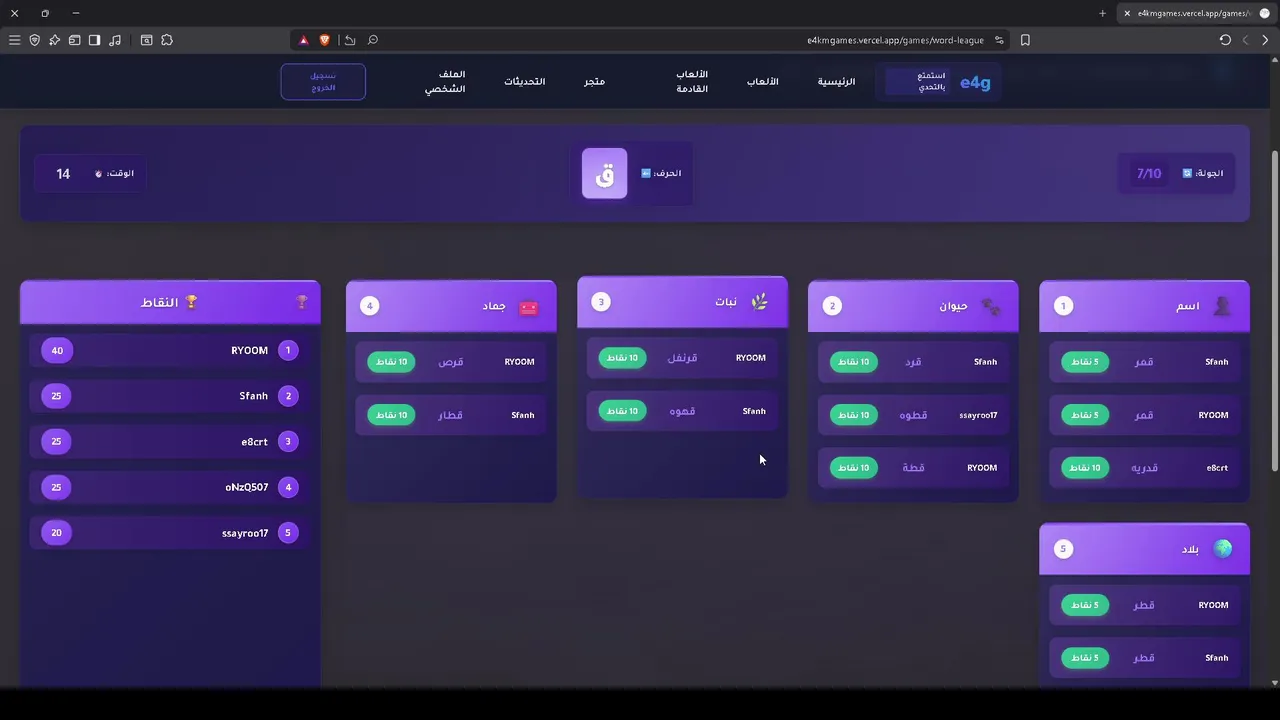Open the الألعاب games menu item
Image resolution: width=1280 pixels, height=720 pixels.
click(x=763, y=81)
